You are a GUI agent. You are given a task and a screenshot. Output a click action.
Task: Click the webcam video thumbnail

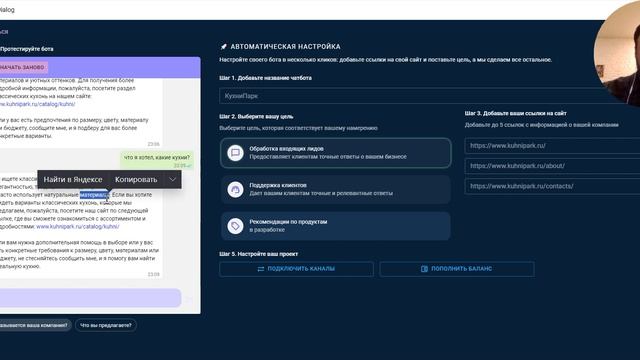tap(616, 53)
